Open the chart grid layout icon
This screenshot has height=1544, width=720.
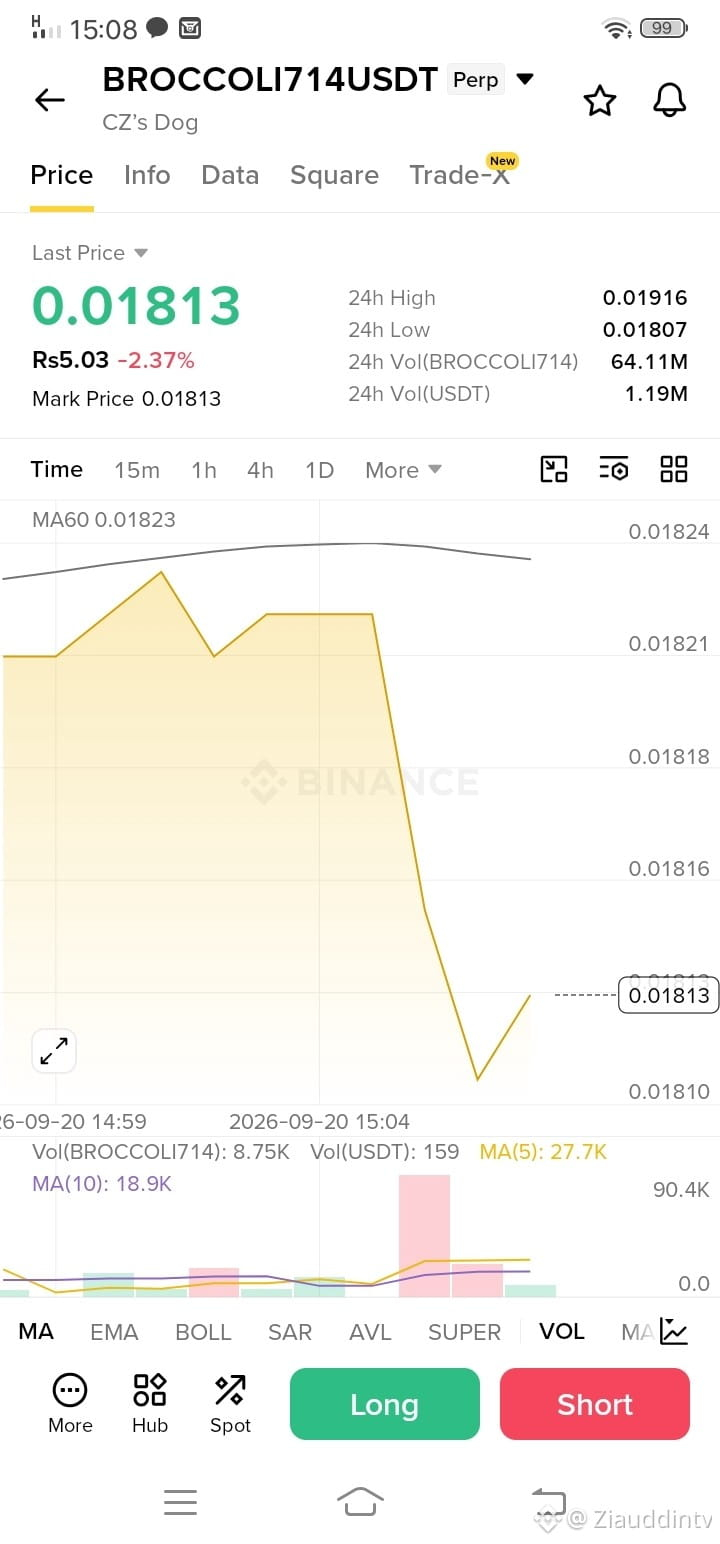coord(674,469)
